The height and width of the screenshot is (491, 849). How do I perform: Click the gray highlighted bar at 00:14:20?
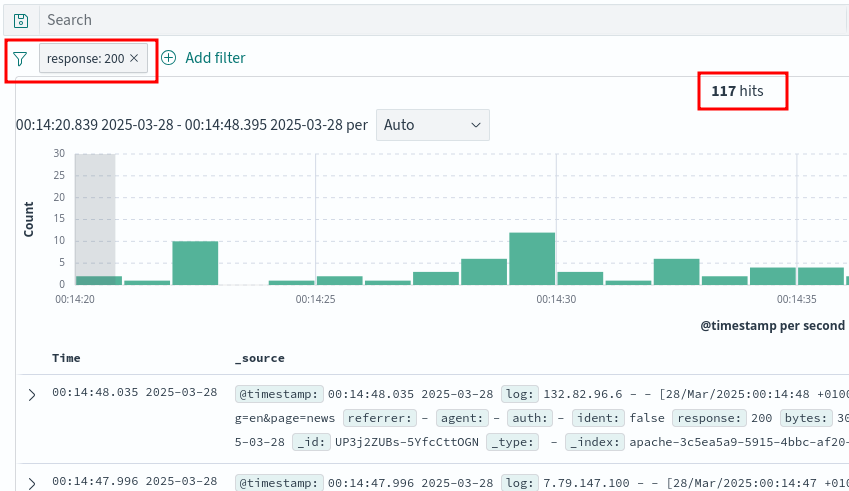coord(95,220)
